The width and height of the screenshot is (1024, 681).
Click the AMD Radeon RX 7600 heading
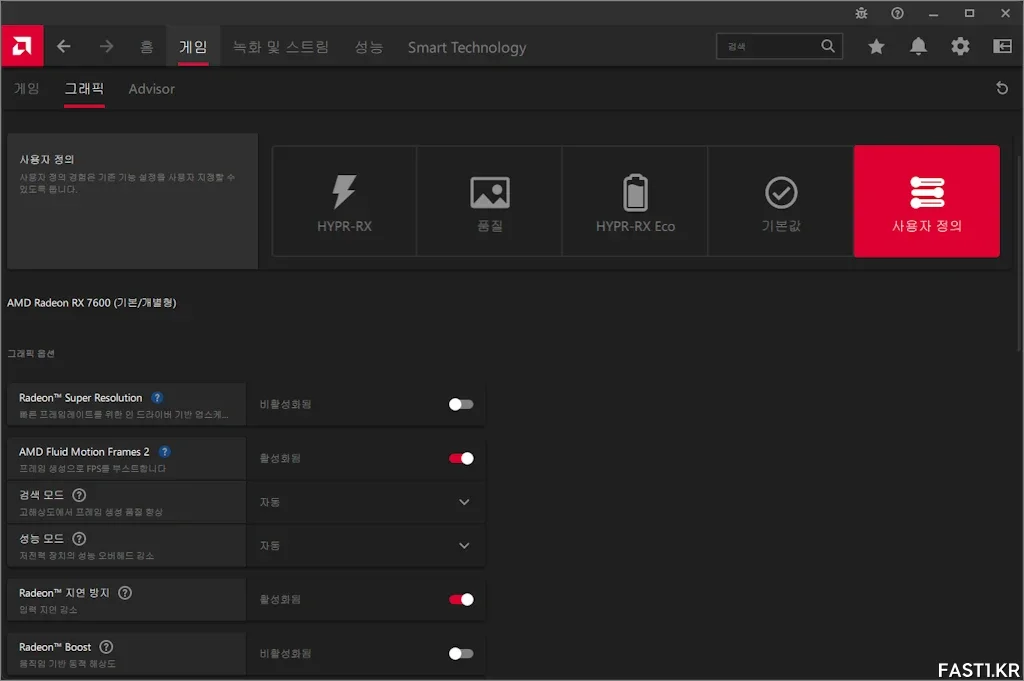pyautogui.click(x=91, y=303)
